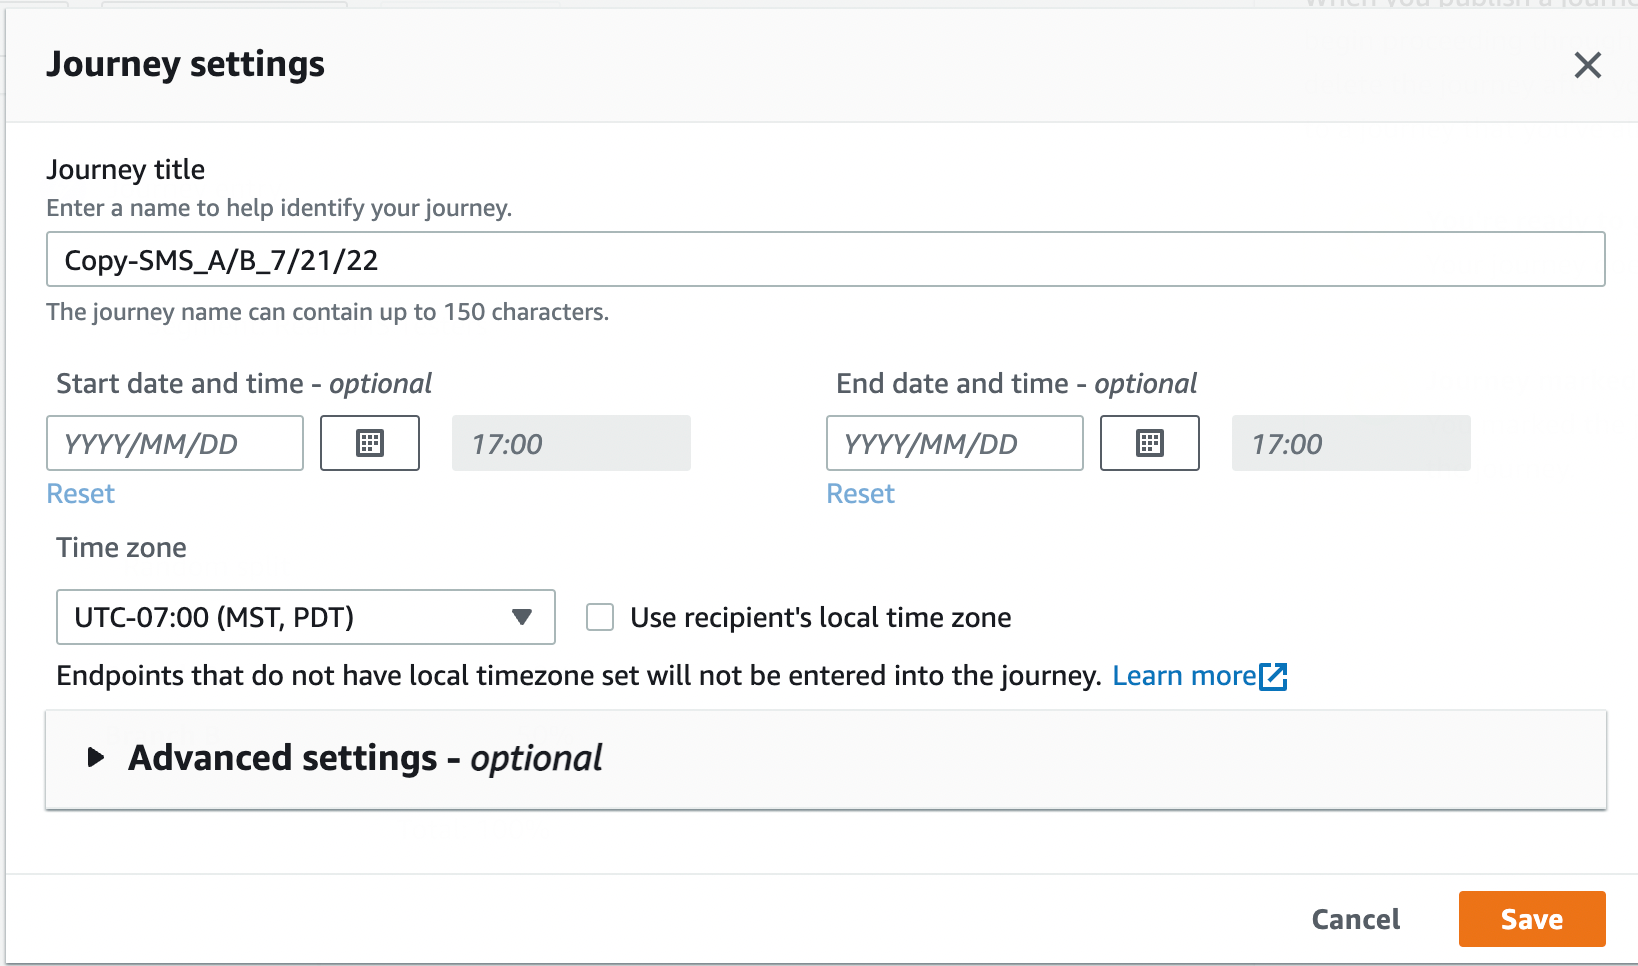Enable the recipient's local time zone checkbox

tap(600, 617)
